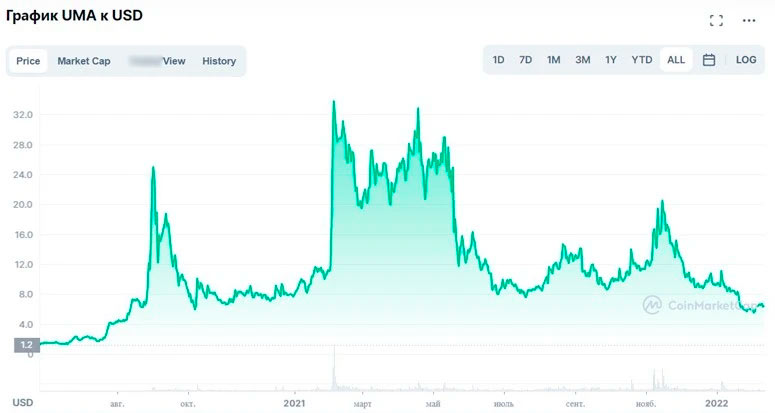The width and height of the screenshot is (775, 413).
Task: Toggle the LOG scale button
Action: [746, 60]
